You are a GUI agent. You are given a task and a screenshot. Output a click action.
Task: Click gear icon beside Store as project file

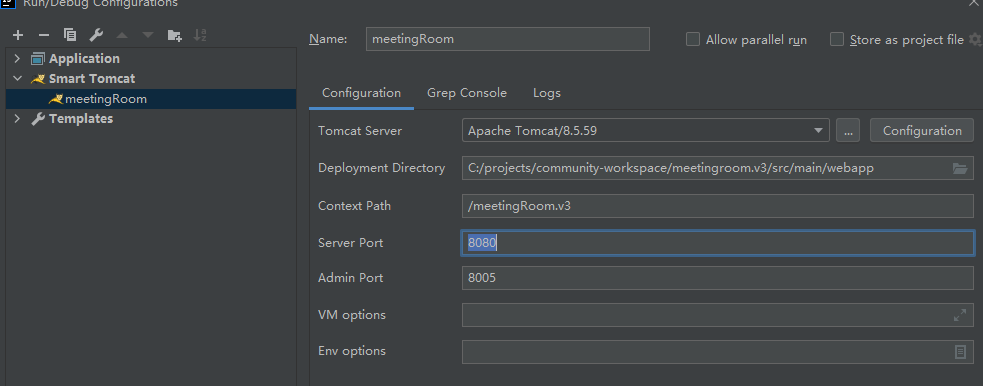975,39
